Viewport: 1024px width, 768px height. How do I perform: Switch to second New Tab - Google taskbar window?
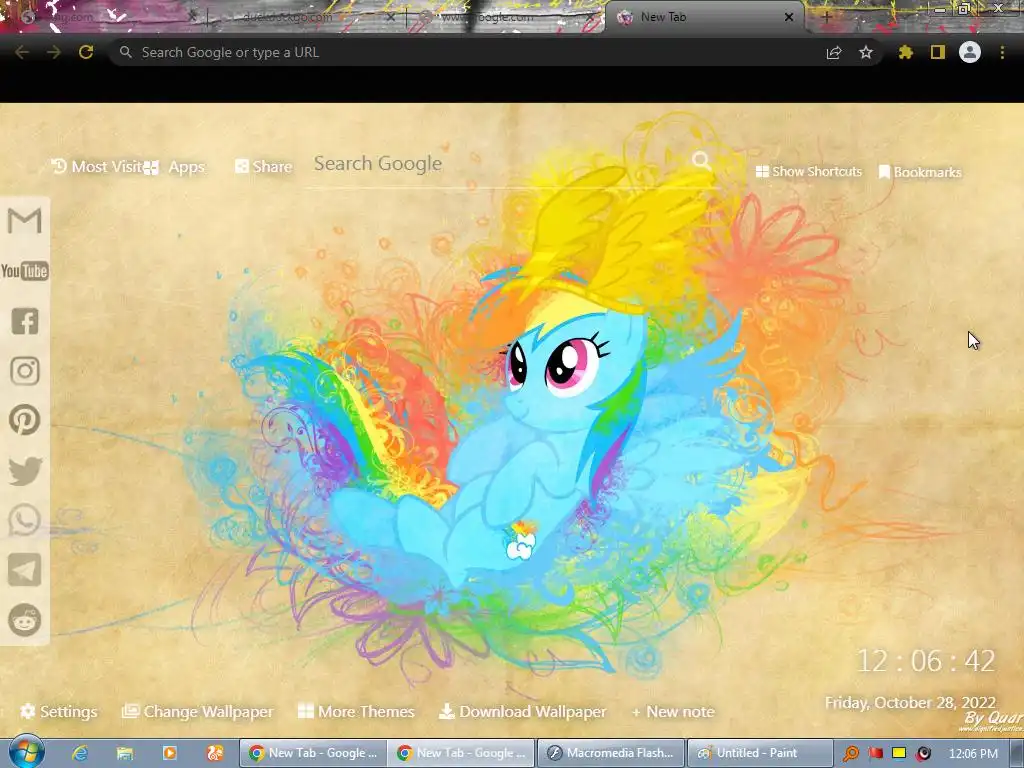pyautogui.click(x=461, y=753)
